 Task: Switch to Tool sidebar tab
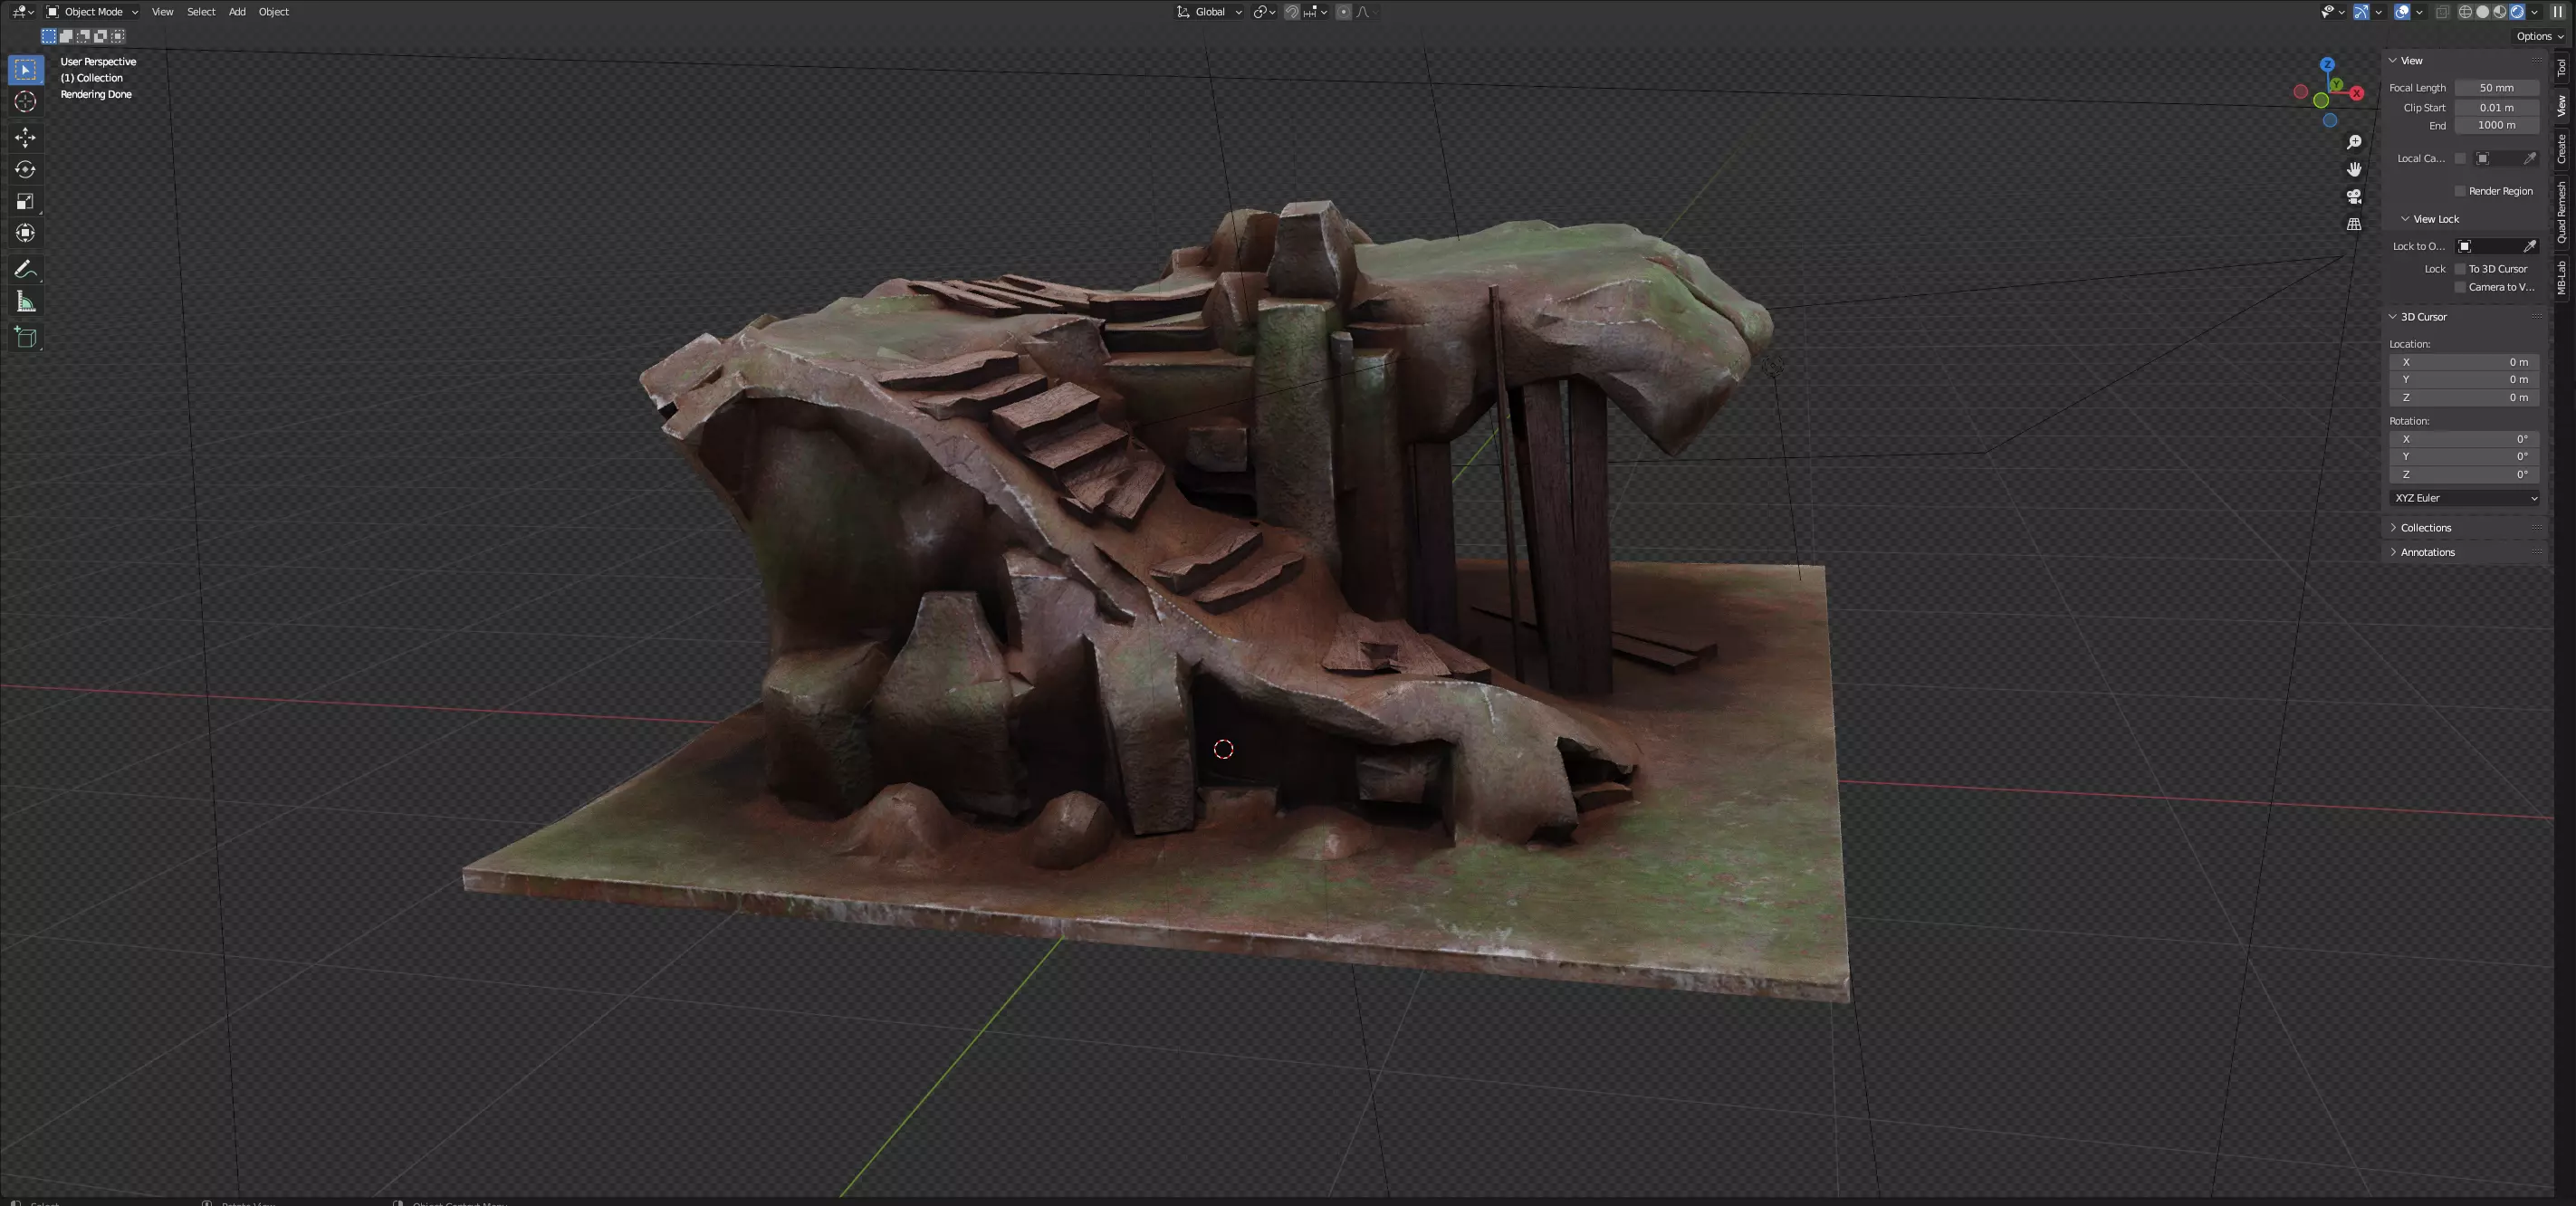(x=2561, y=68)
